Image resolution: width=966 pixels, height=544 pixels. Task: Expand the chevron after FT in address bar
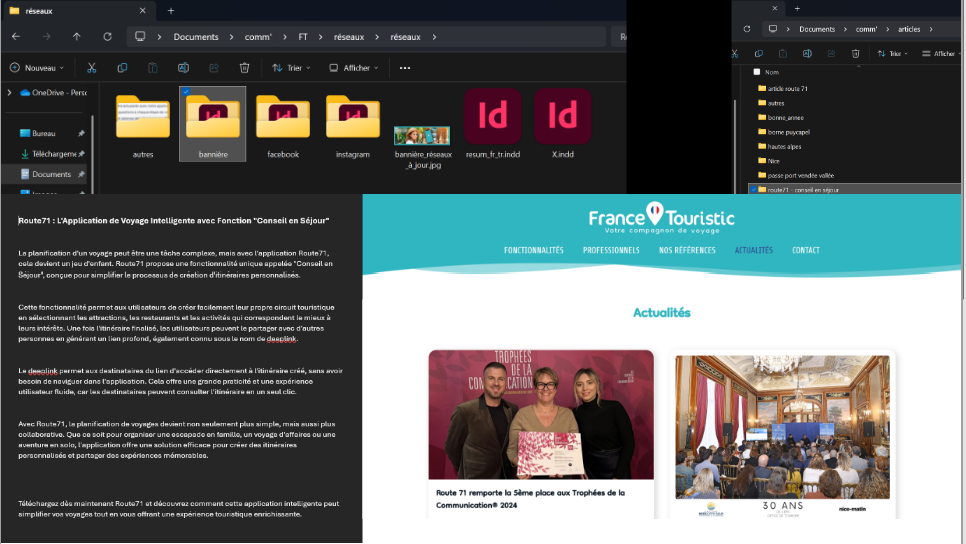pos(320,37)
